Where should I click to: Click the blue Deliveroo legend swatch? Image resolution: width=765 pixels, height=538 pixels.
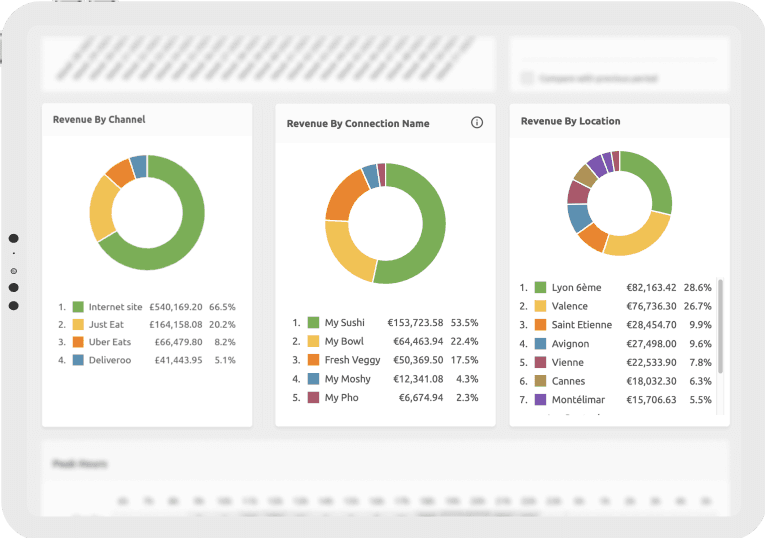[78, 360]
